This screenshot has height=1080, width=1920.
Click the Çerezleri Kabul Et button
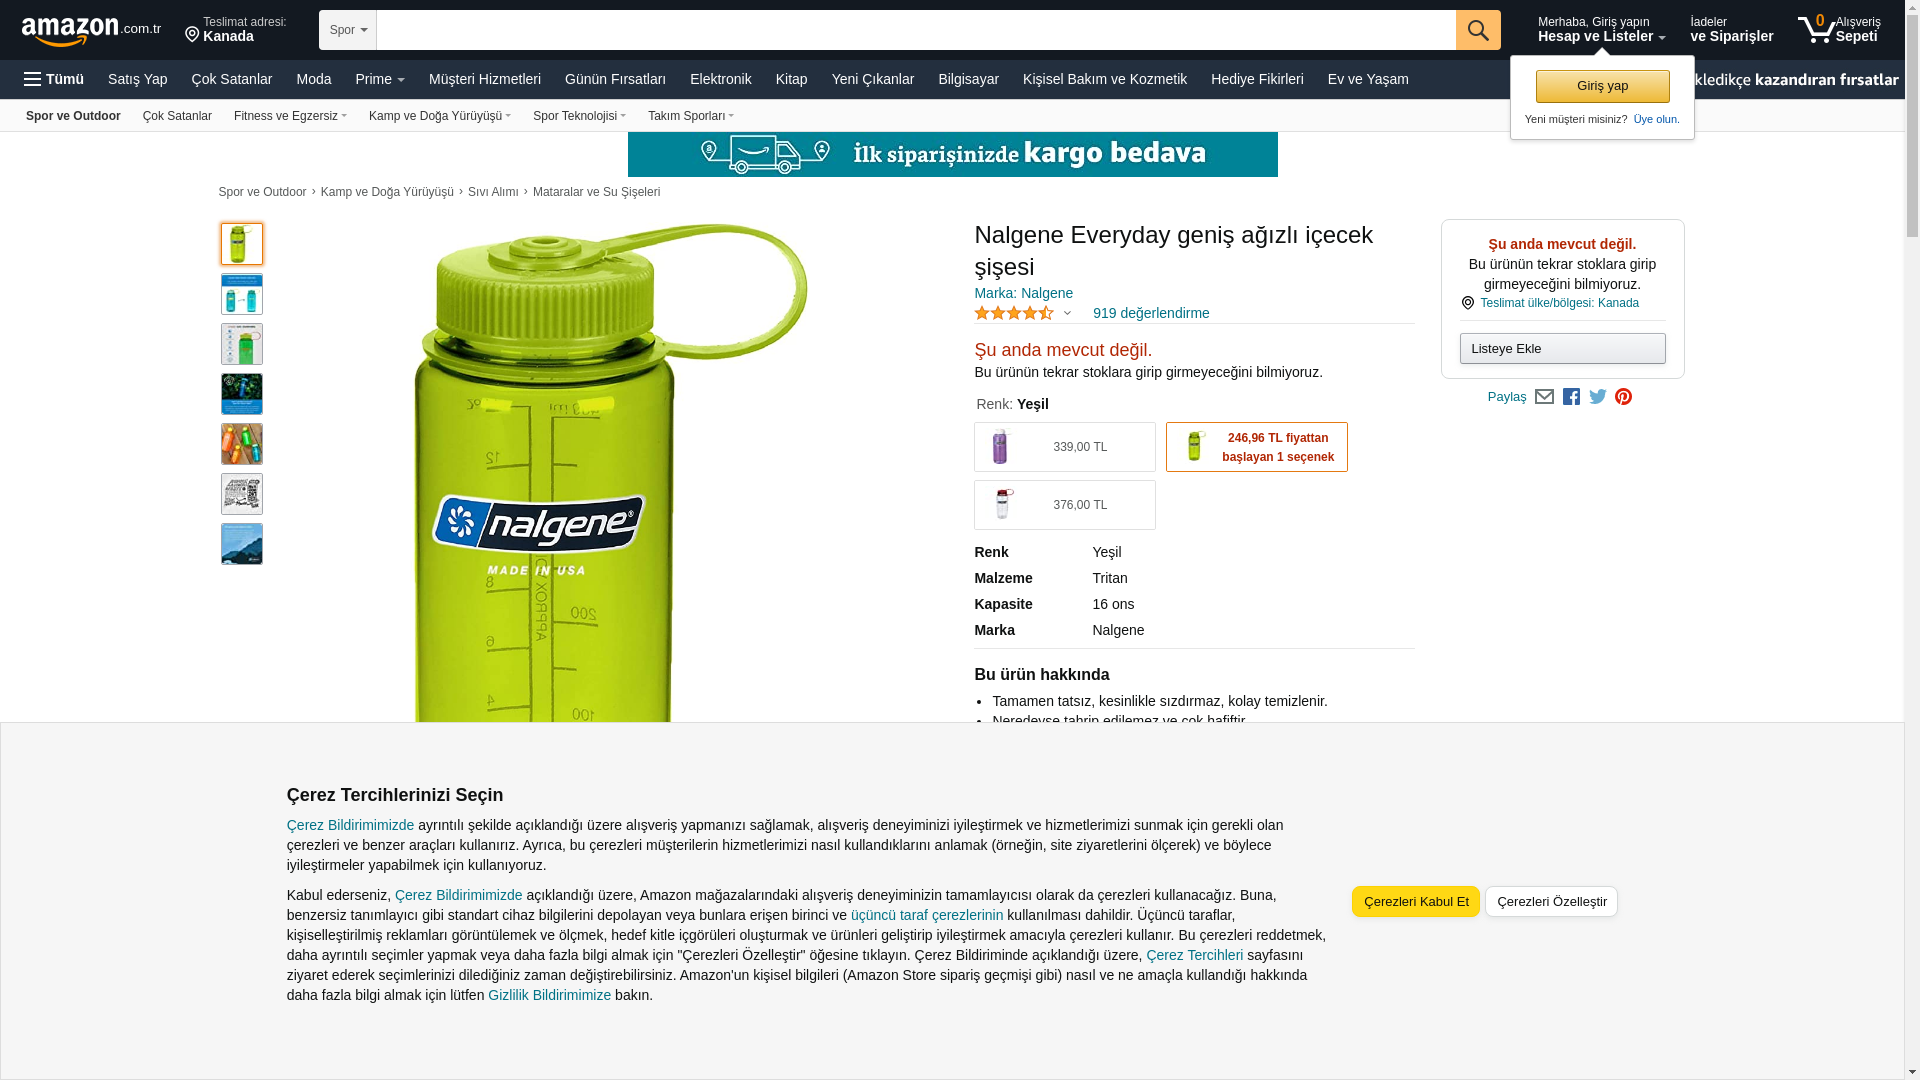pos(1416,902)
